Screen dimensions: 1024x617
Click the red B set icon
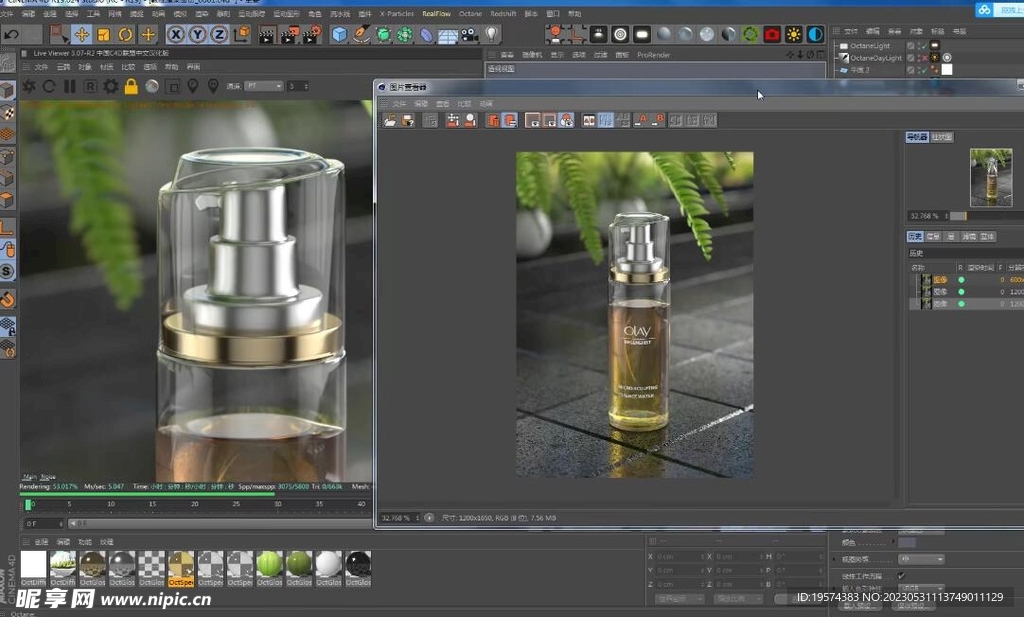pyautogui.click(x=658, y=120)
